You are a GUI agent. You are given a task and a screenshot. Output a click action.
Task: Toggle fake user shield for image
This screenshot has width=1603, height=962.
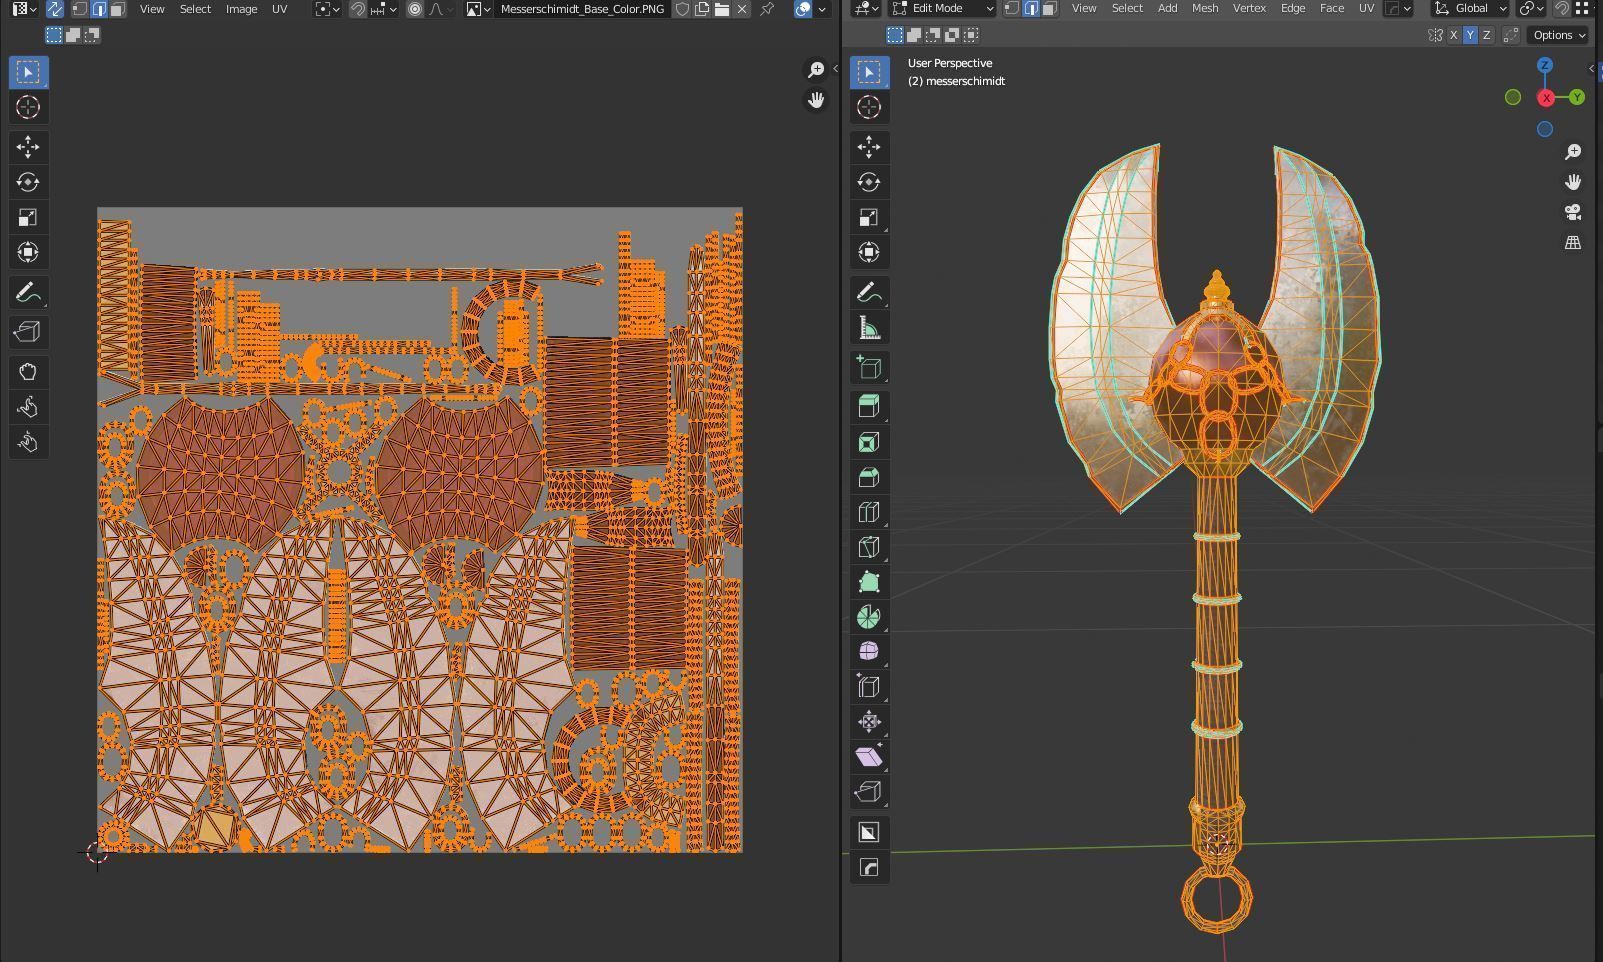pyautogui.click(x=682, y=9)
